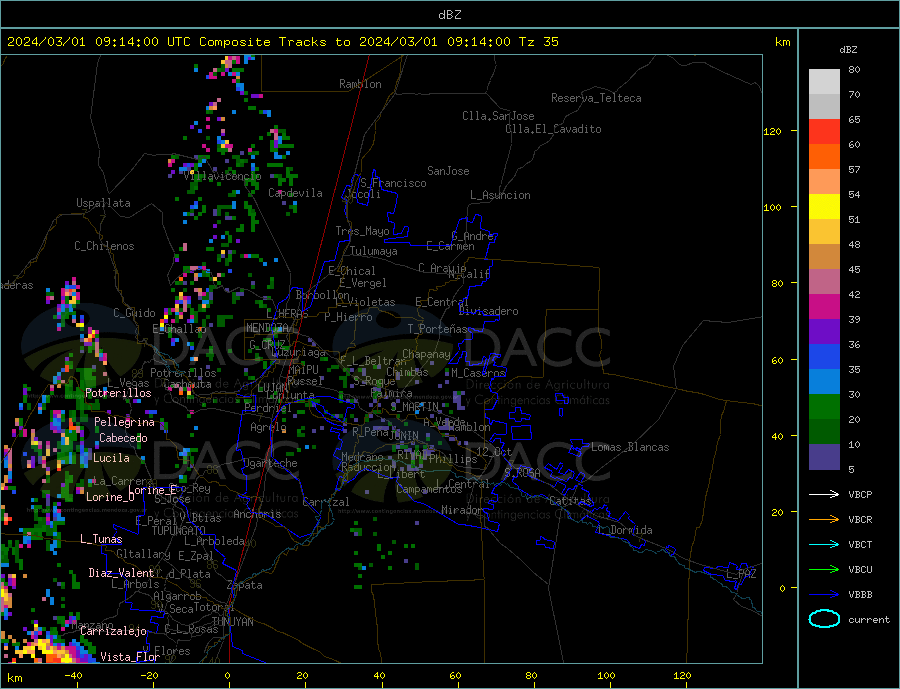Click the '100' tick on bottom axis
900x689 pixels.
pyautogui.click(x=606, y=675)
